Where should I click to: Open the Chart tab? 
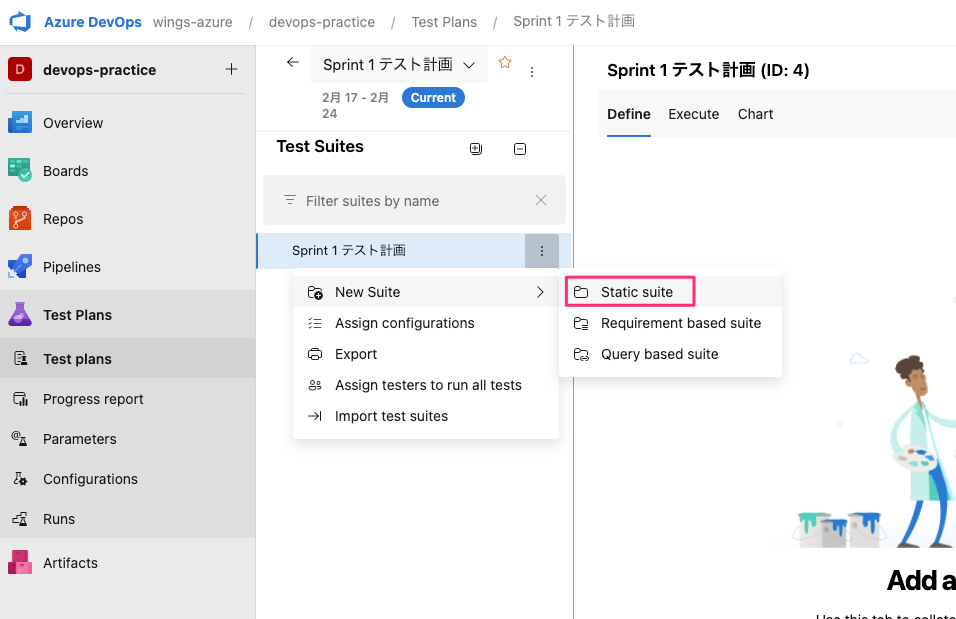tap(755, 114)
